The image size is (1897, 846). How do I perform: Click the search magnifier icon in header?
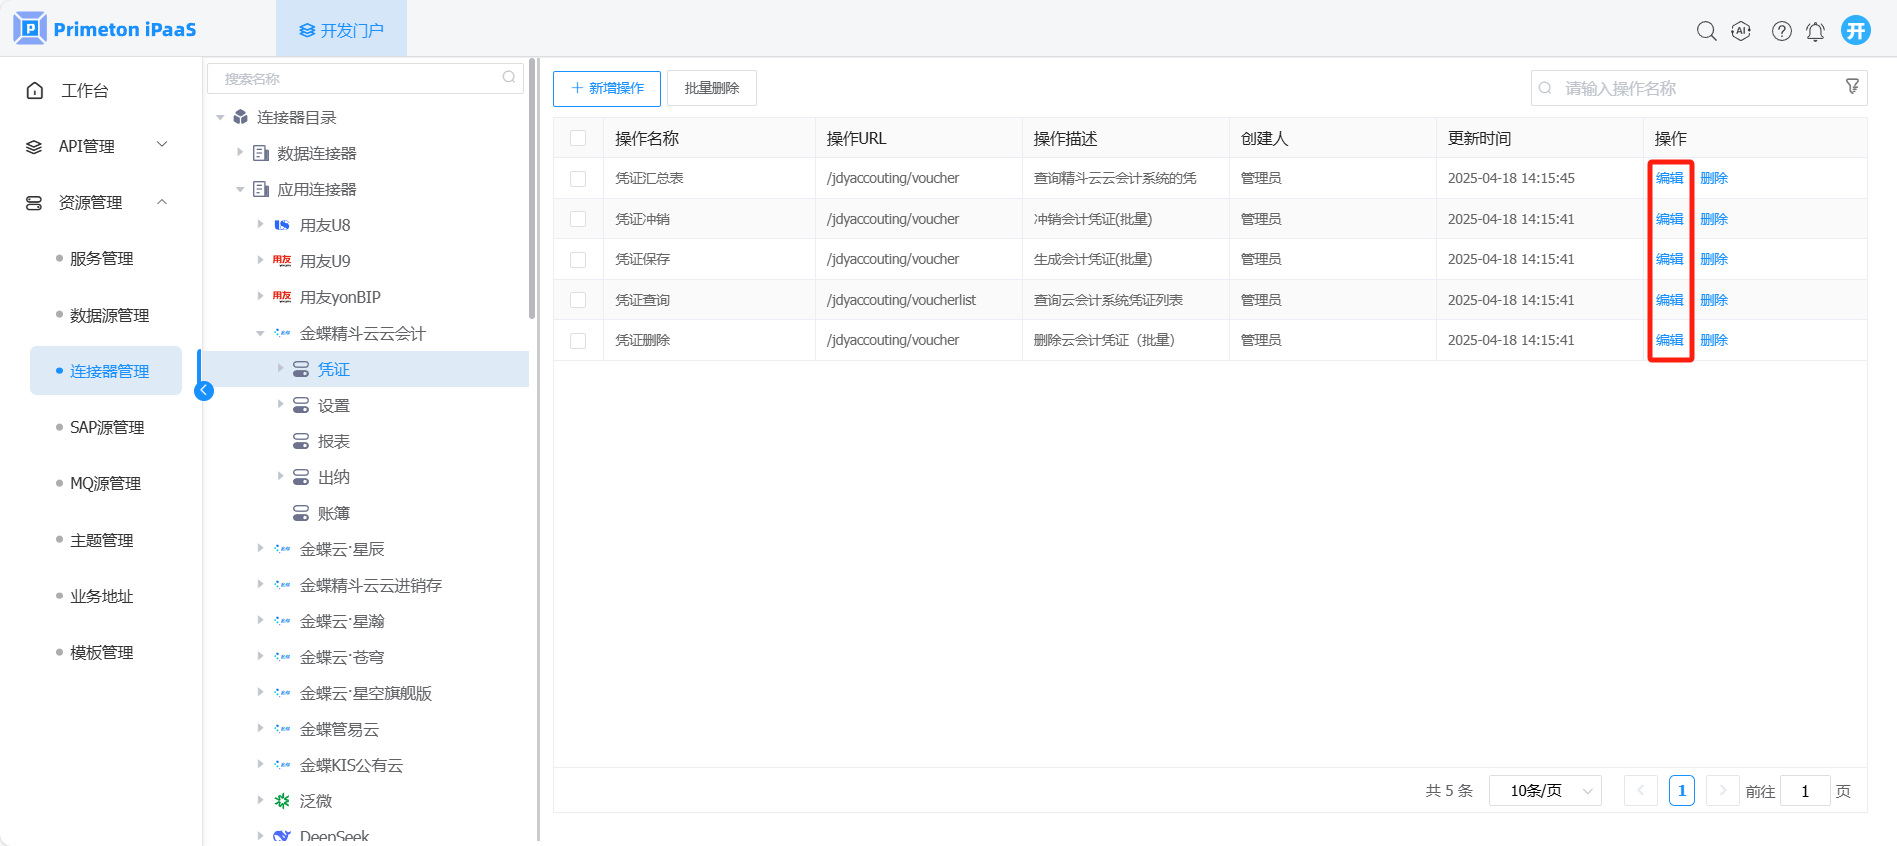pyautogui.click(x=1706, y=31)
